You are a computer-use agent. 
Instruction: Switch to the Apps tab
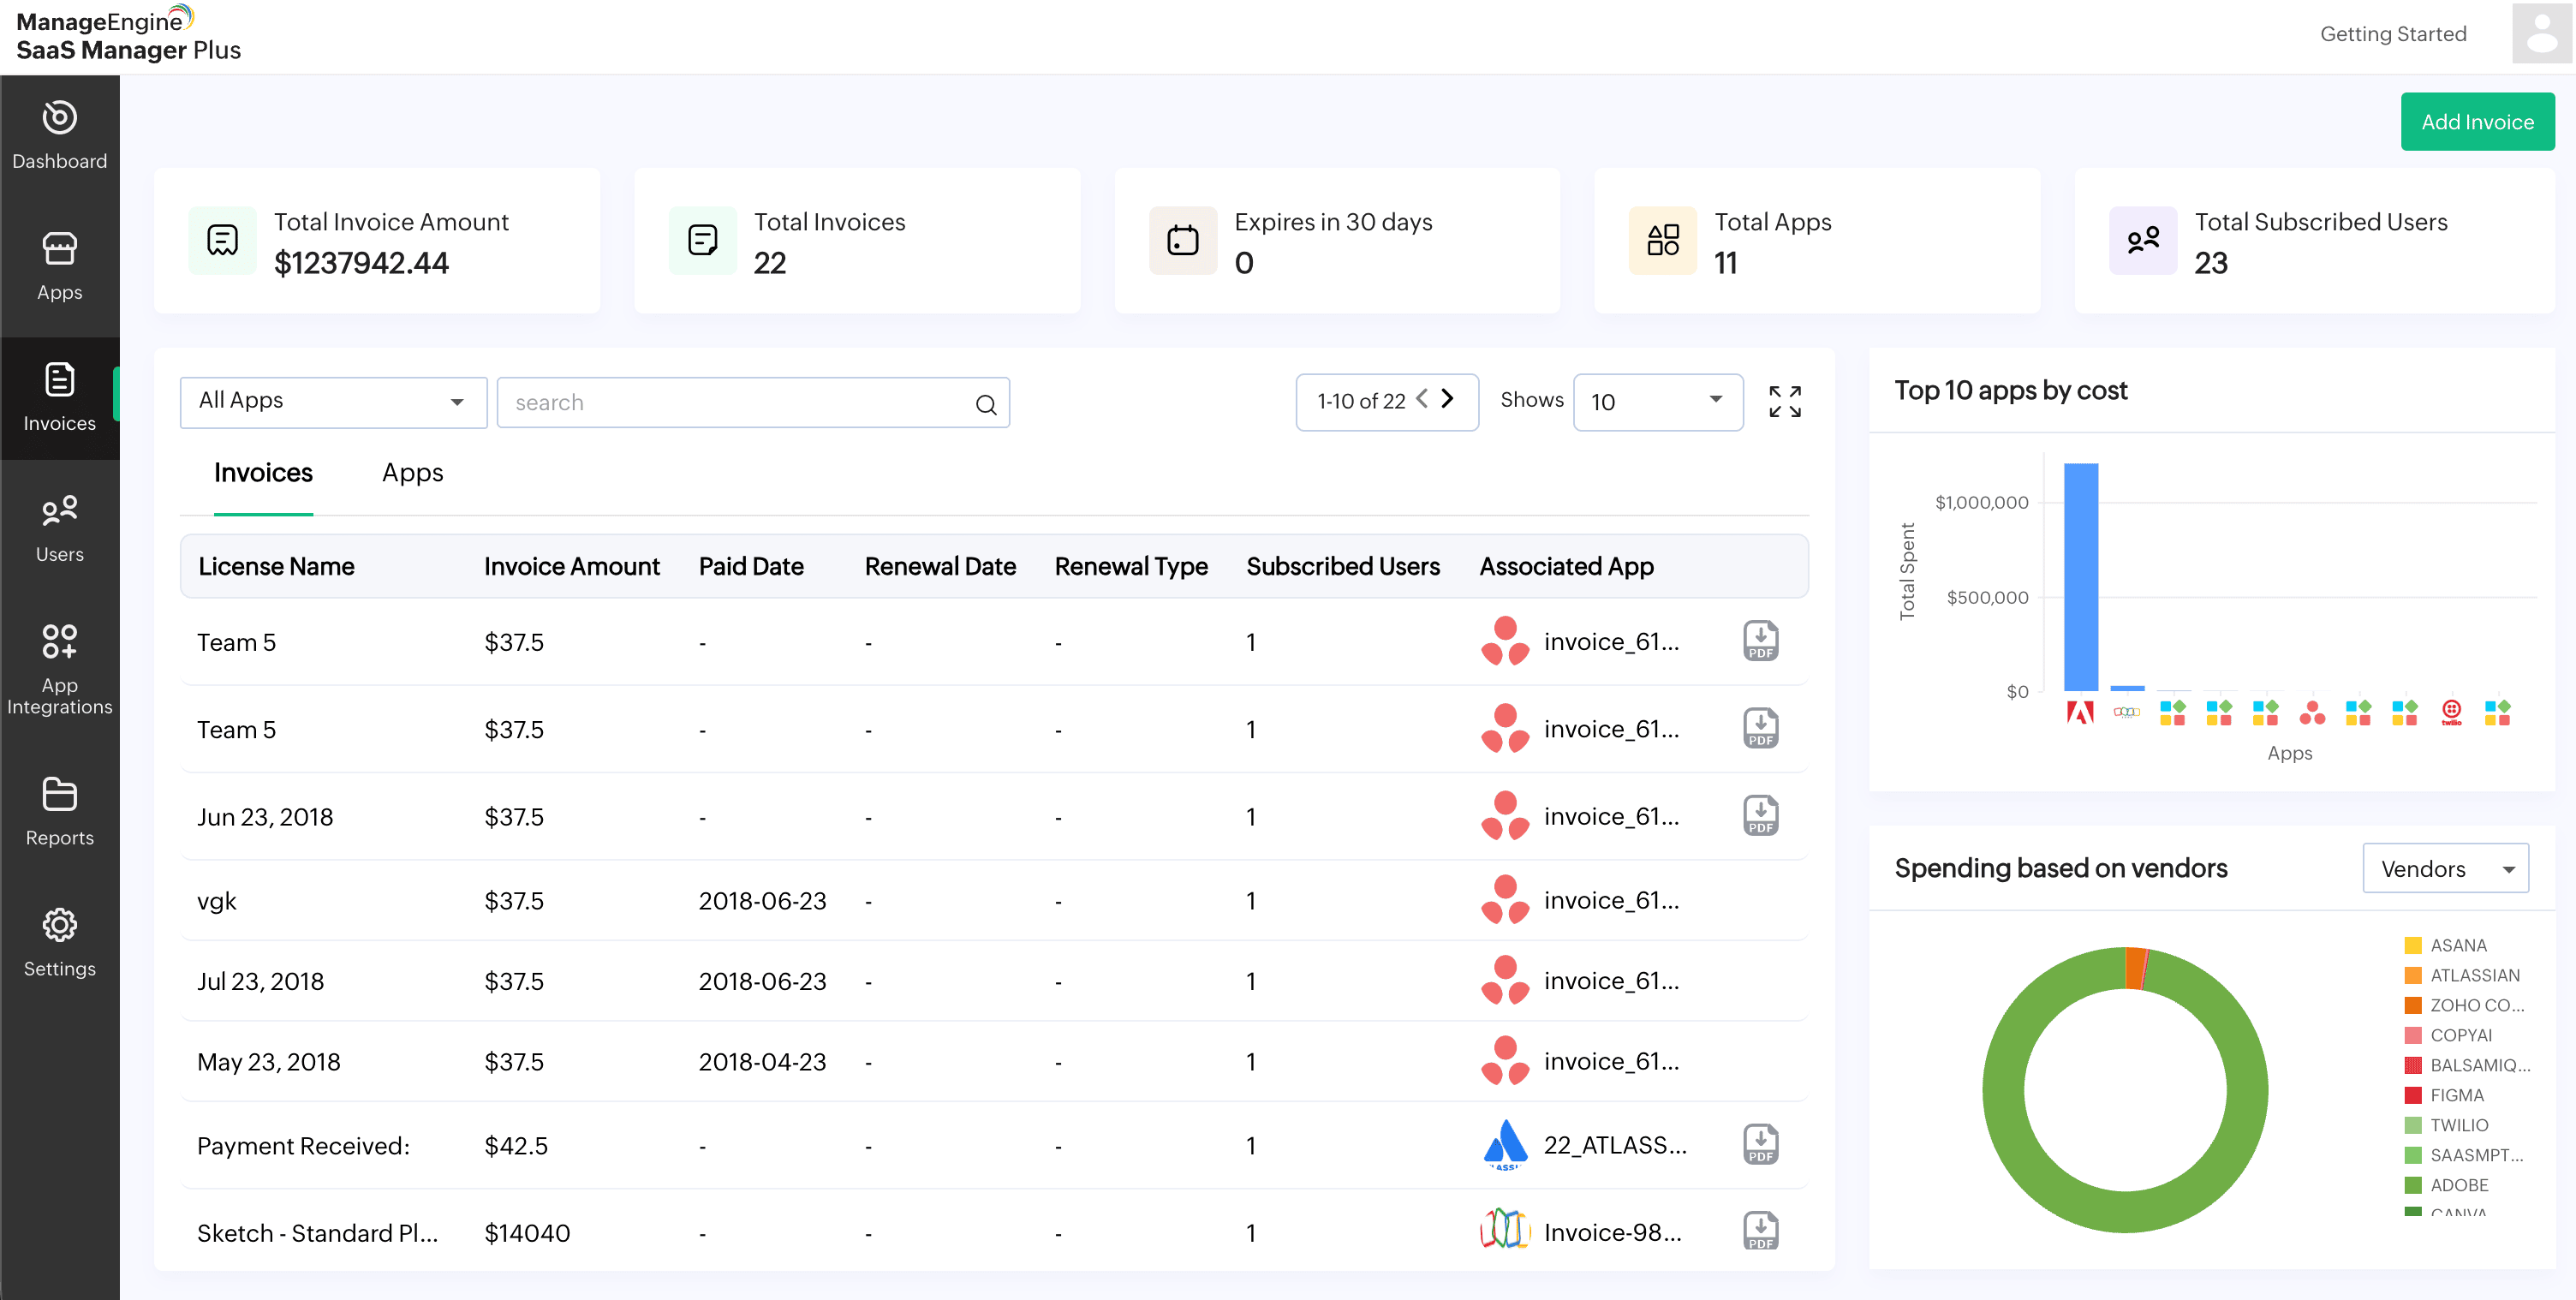412,473
